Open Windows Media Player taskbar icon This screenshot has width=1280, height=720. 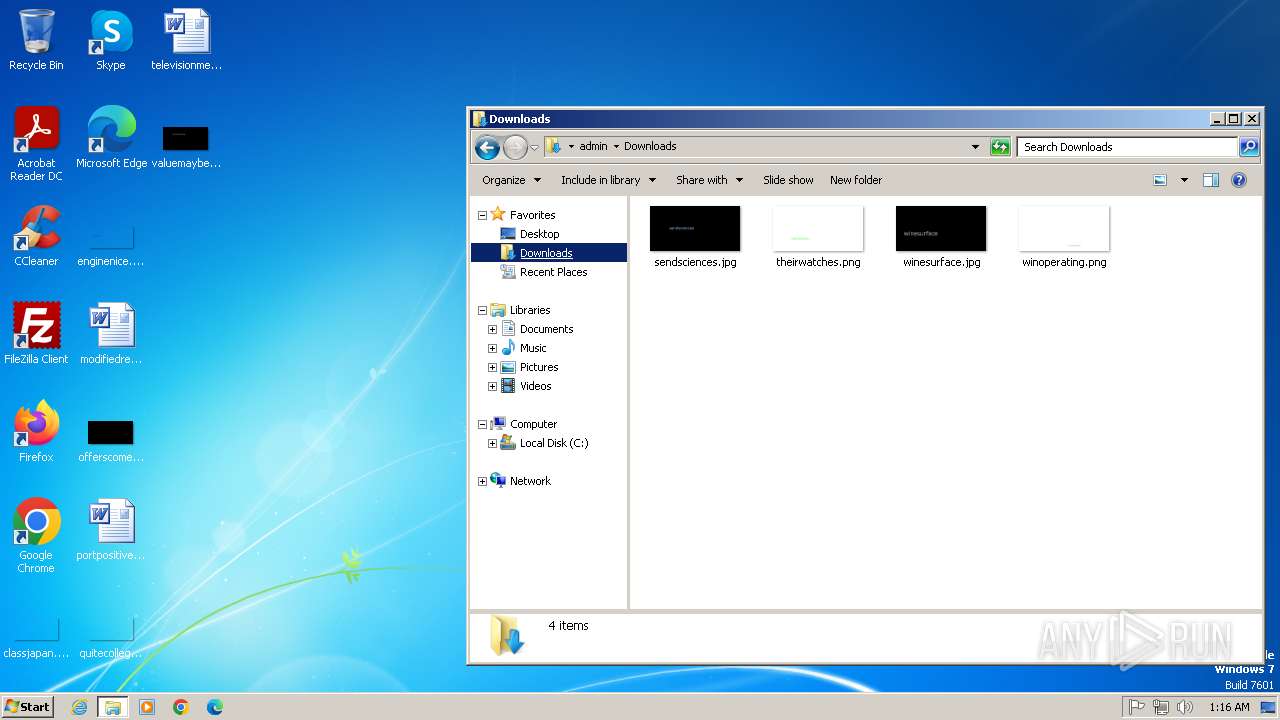tap(147, 707)
